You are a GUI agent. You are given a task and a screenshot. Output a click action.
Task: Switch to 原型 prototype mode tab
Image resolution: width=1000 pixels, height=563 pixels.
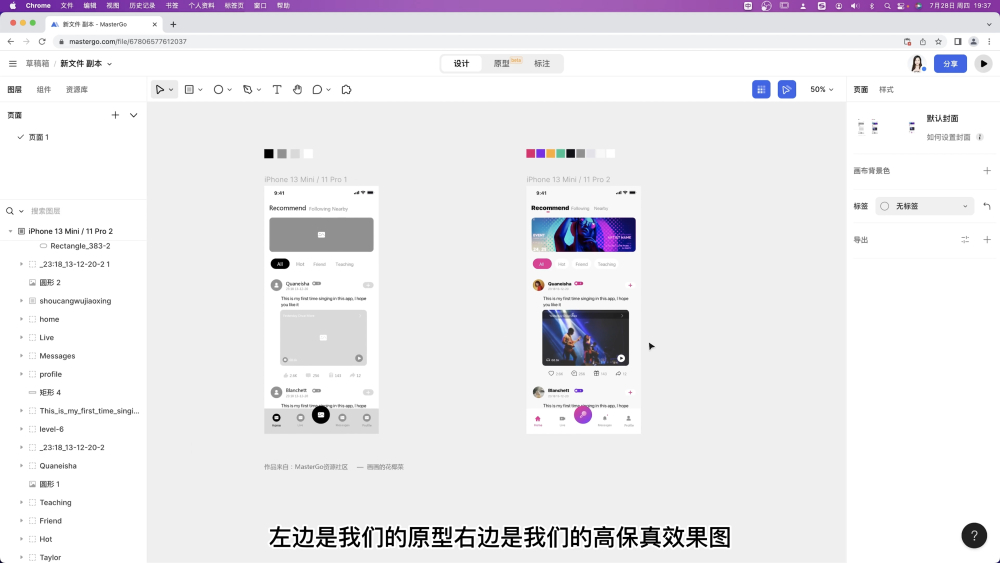point(502,64)
